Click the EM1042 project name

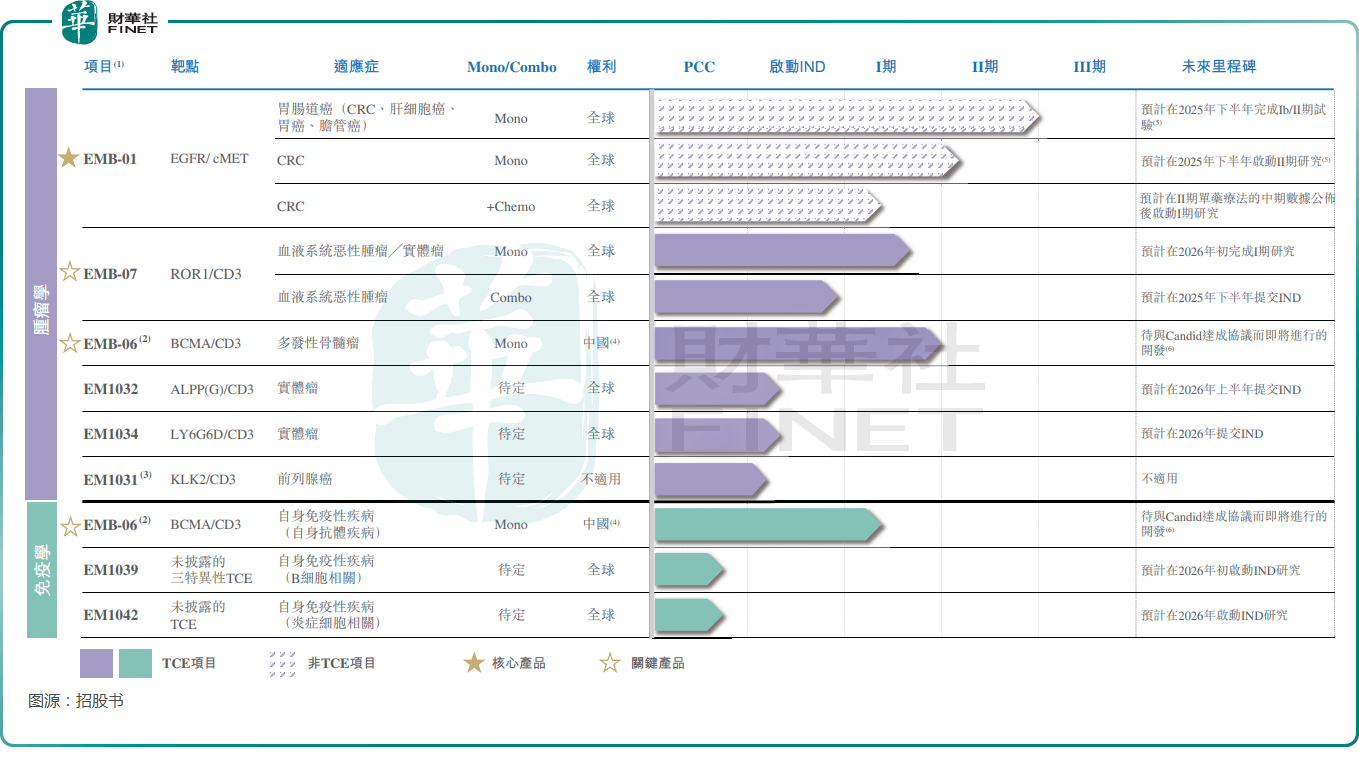111,615
